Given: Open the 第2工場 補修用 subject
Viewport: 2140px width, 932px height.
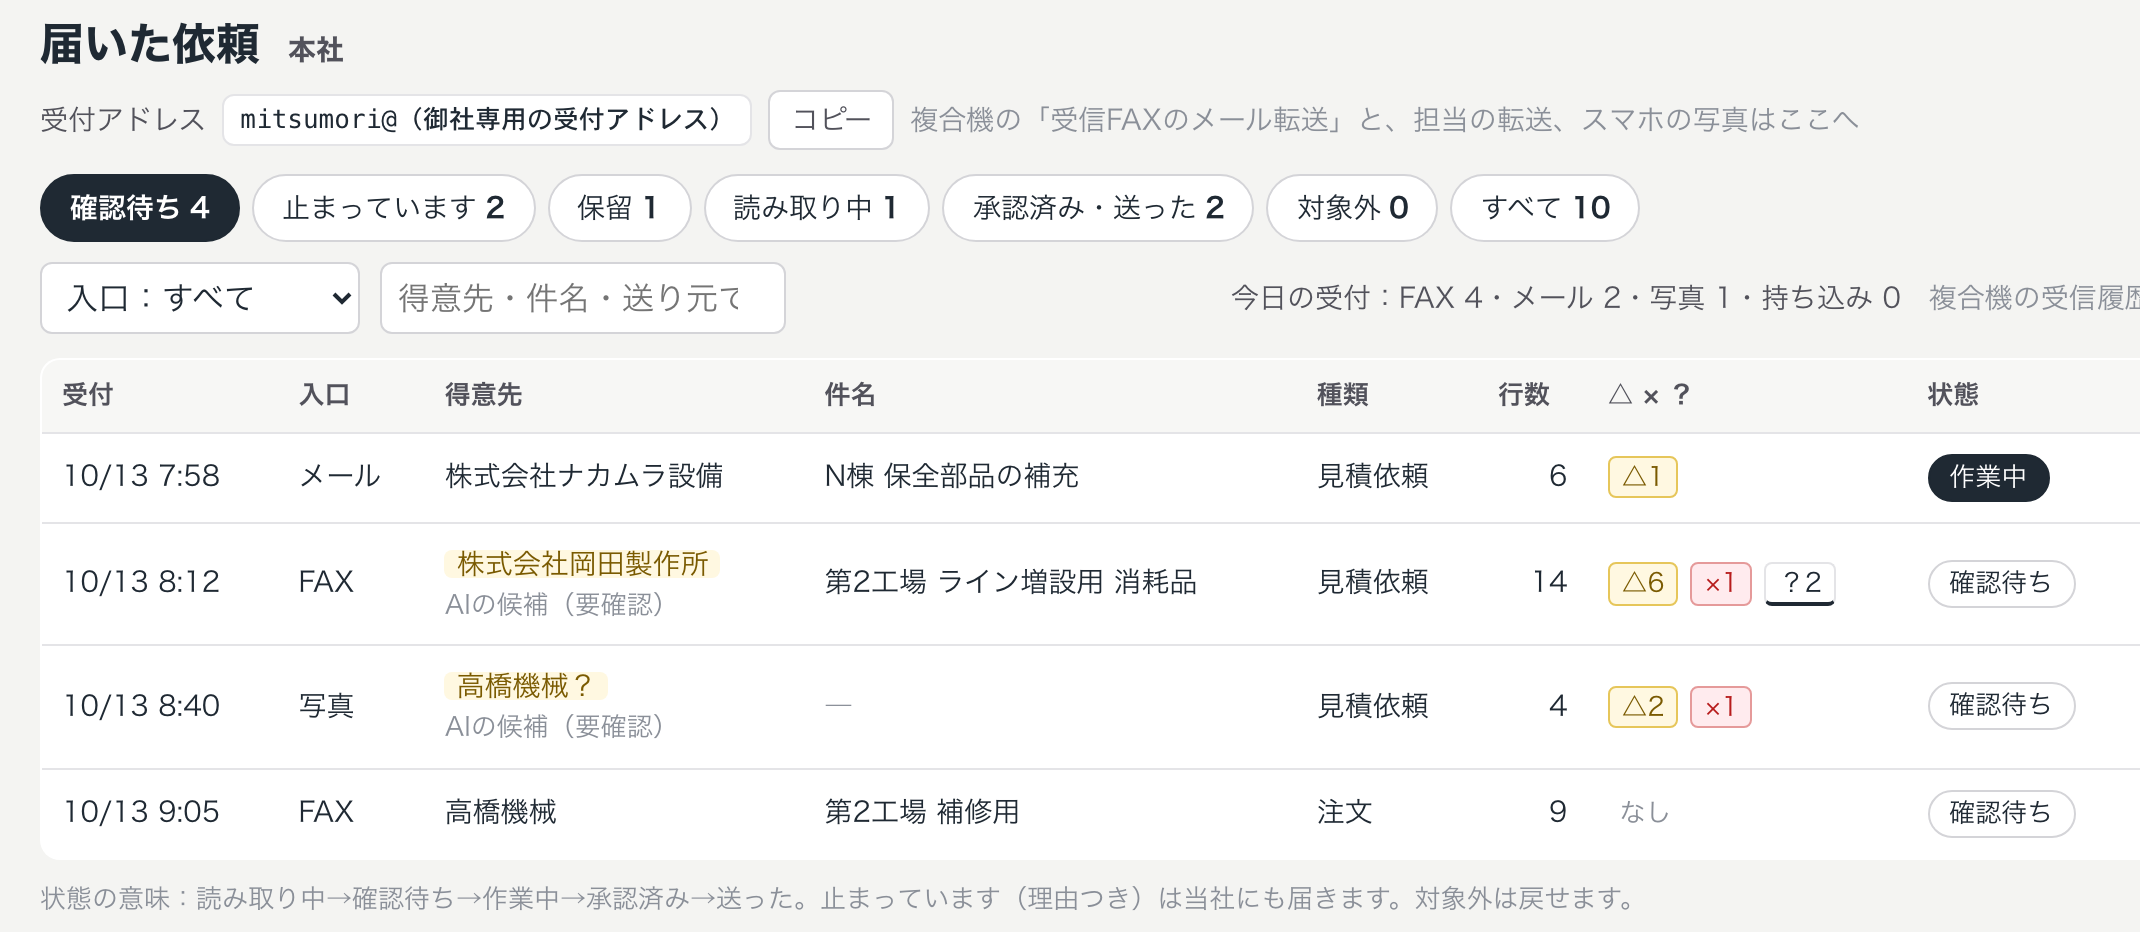Looking at the screenshot, I should tap(921, 812).
